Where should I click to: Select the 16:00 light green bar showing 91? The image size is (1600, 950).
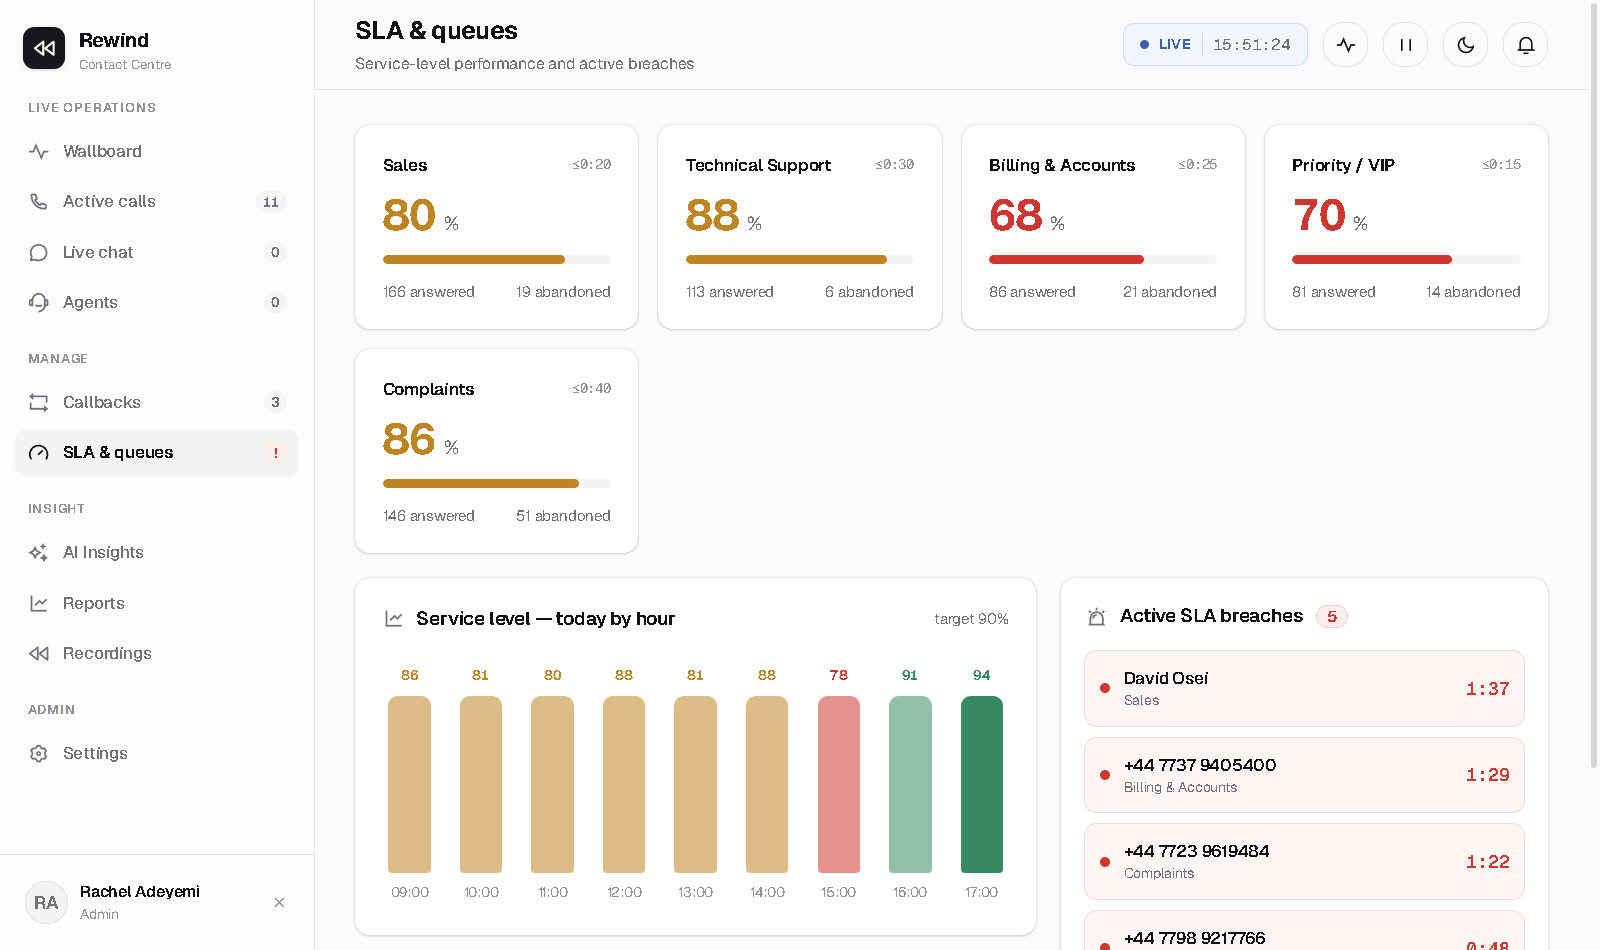[910, 785]
